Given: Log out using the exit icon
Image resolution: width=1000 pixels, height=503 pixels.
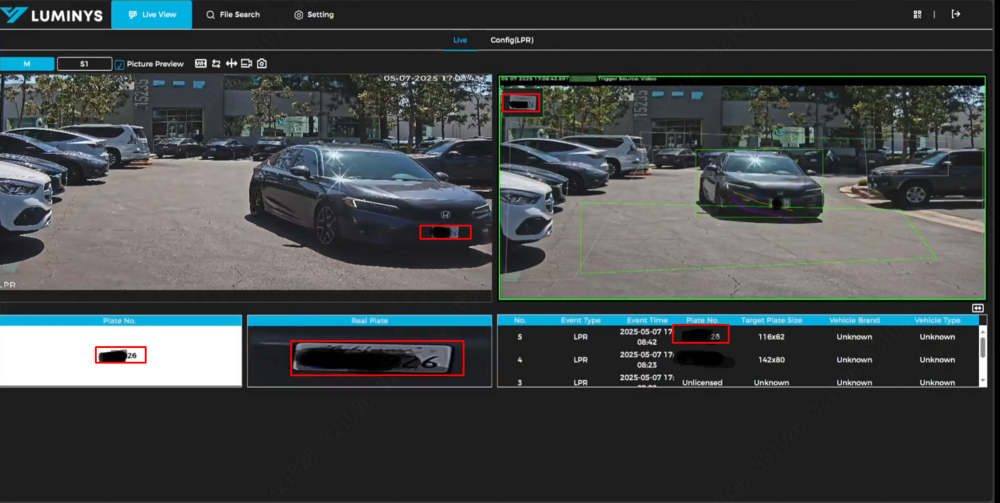Looking at the screenshot, I should tap(956, 14).
